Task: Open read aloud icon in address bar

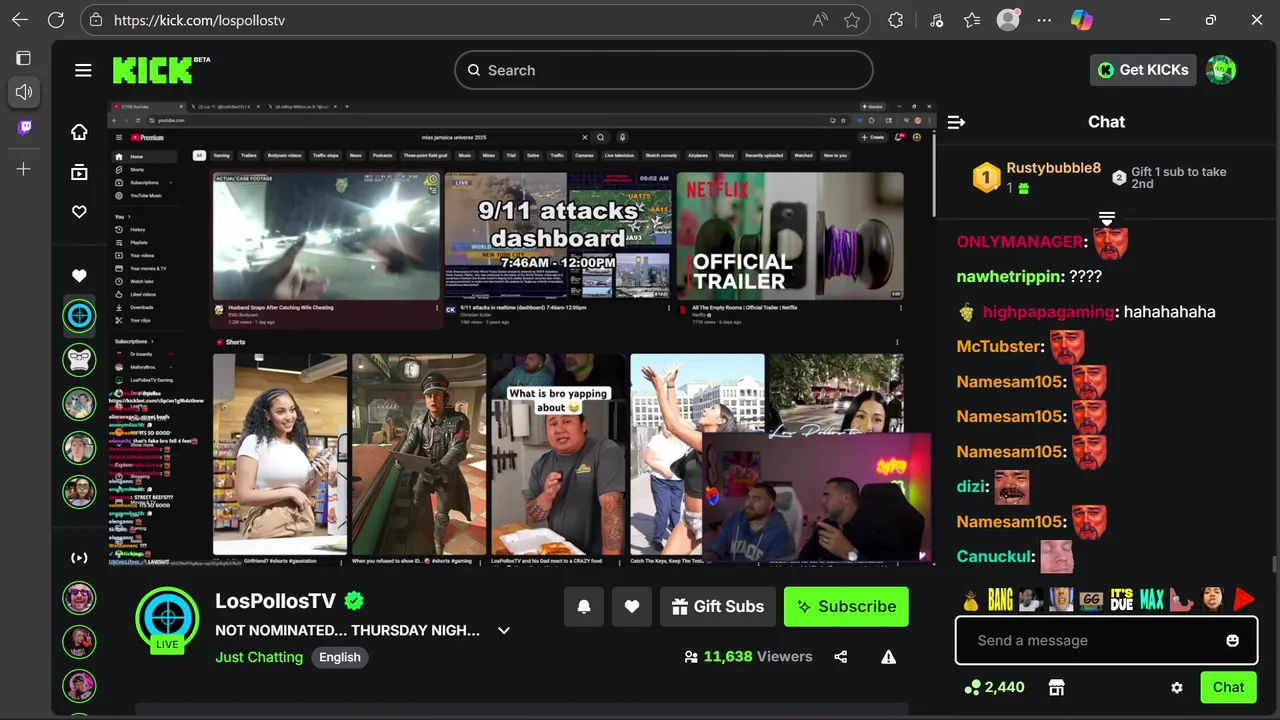Action: [820, 20]
